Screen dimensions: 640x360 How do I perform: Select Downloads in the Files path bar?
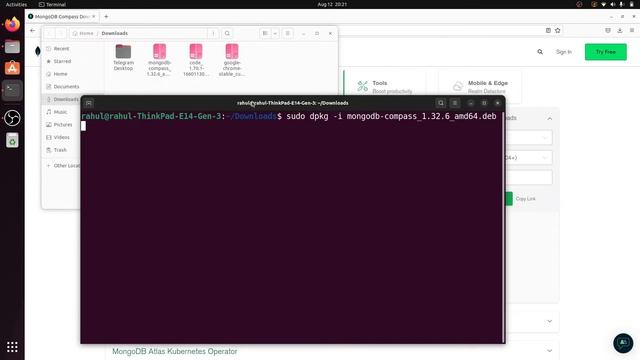pos(115,33)
